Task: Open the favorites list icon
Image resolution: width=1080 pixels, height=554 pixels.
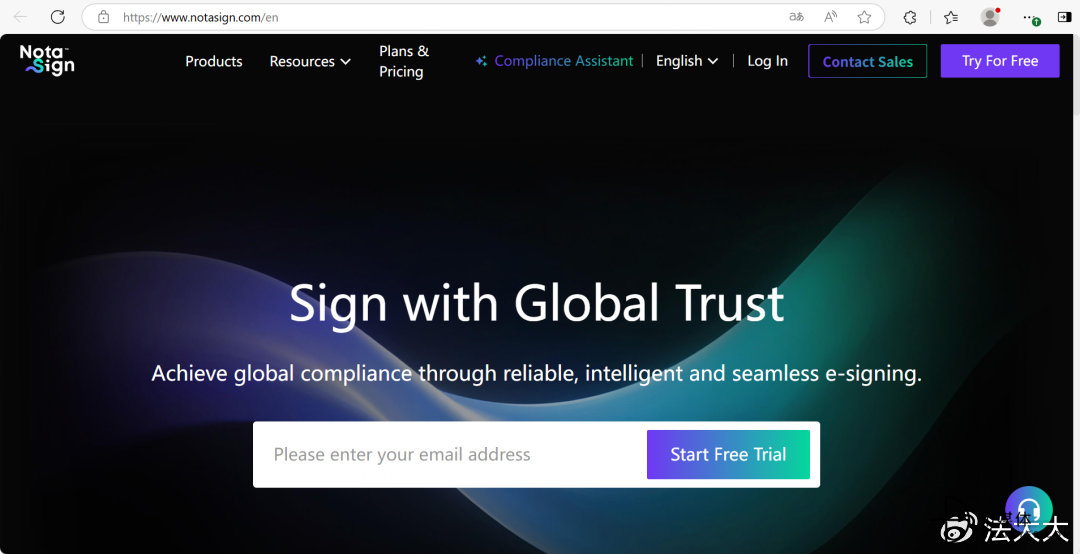Action: (x=951, y=17)
